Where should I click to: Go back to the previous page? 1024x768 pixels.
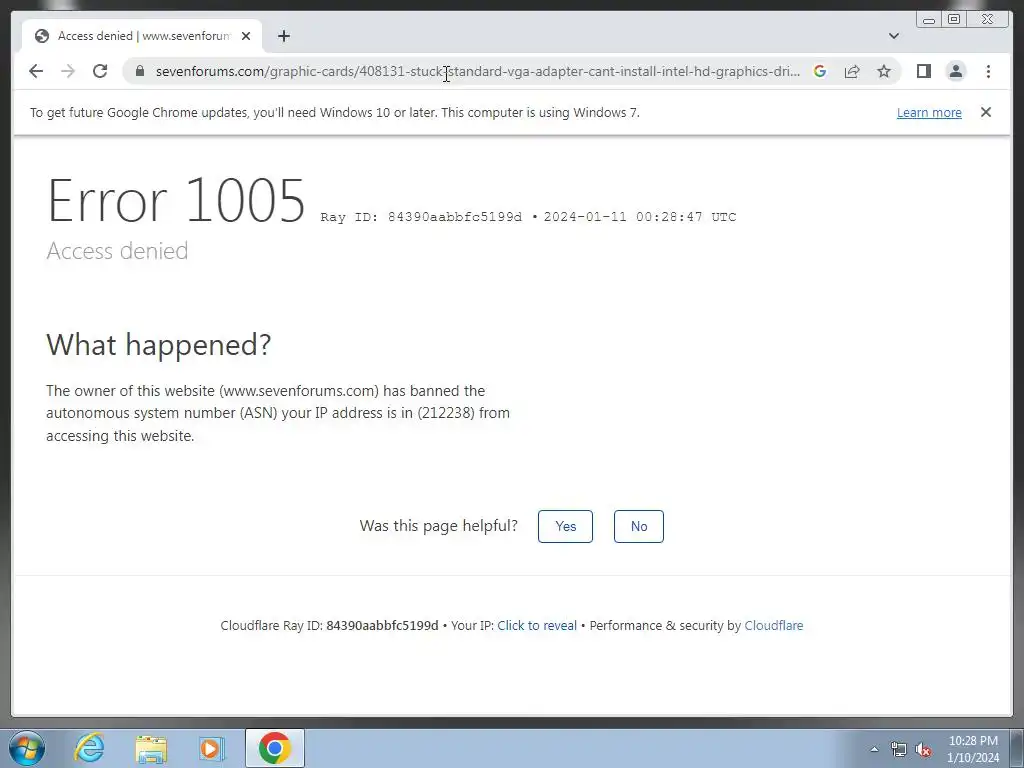pos(36,71)
